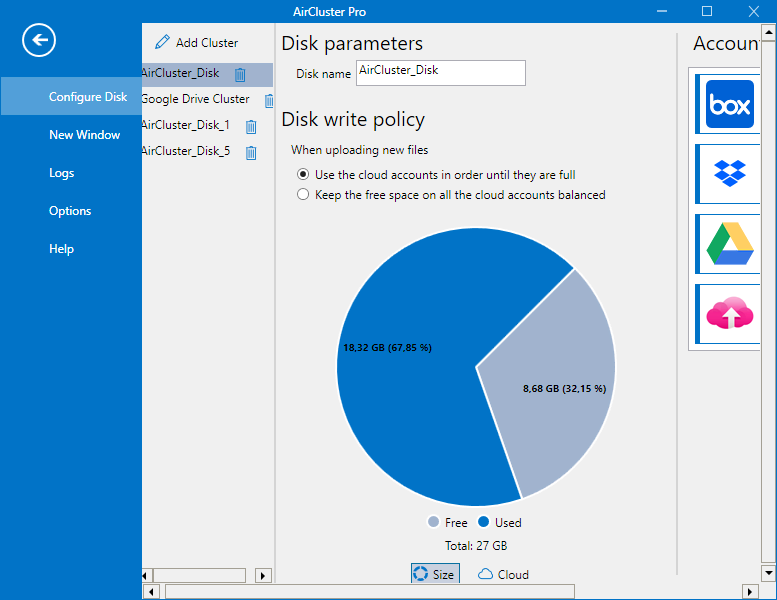
Task: Delete AirCluster_Disk_1 using its trash icon
Action: (251, 126)
